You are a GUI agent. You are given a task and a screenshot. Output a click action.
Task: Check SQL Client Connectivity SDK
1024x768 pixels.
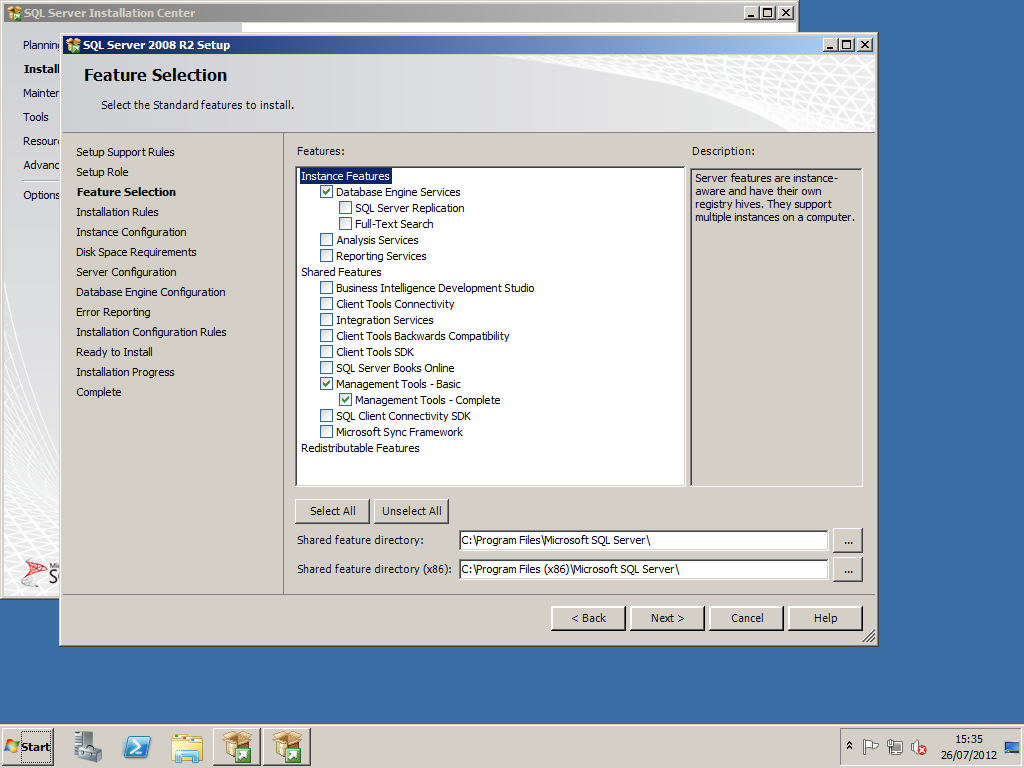327,416
